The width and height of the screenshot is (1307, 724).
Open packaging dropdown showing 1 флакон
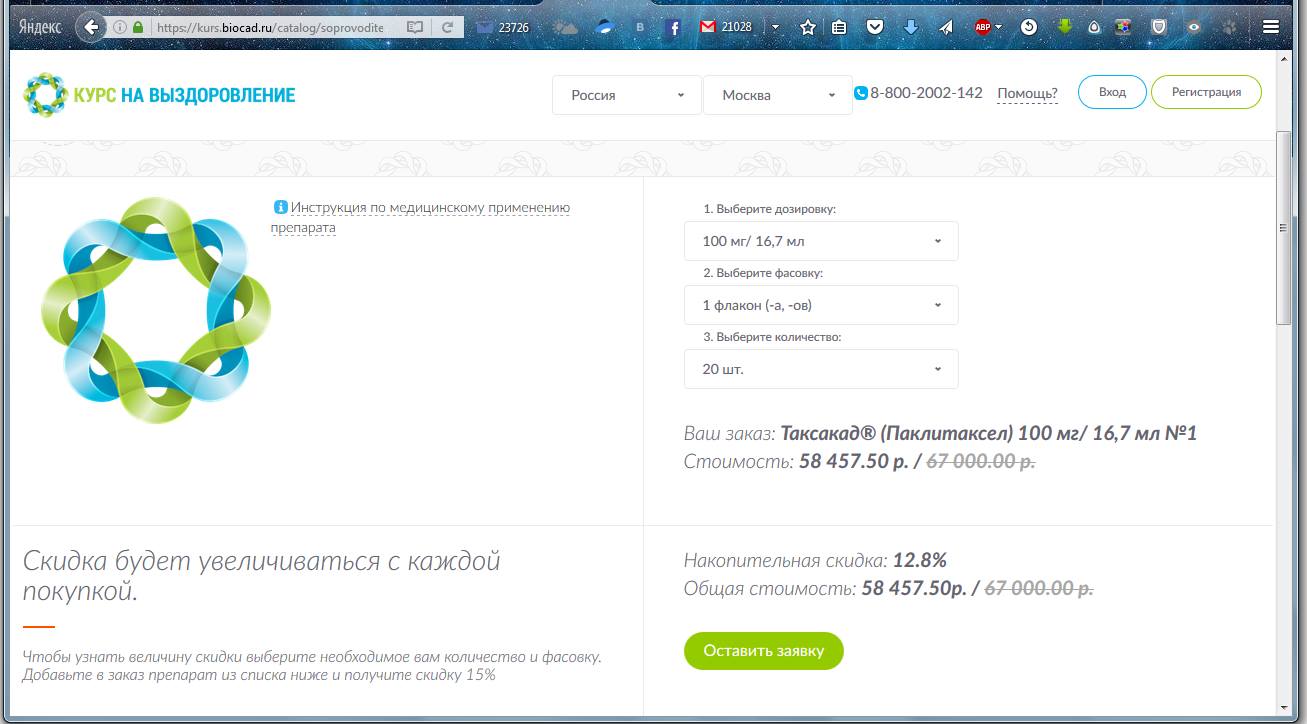821,305
